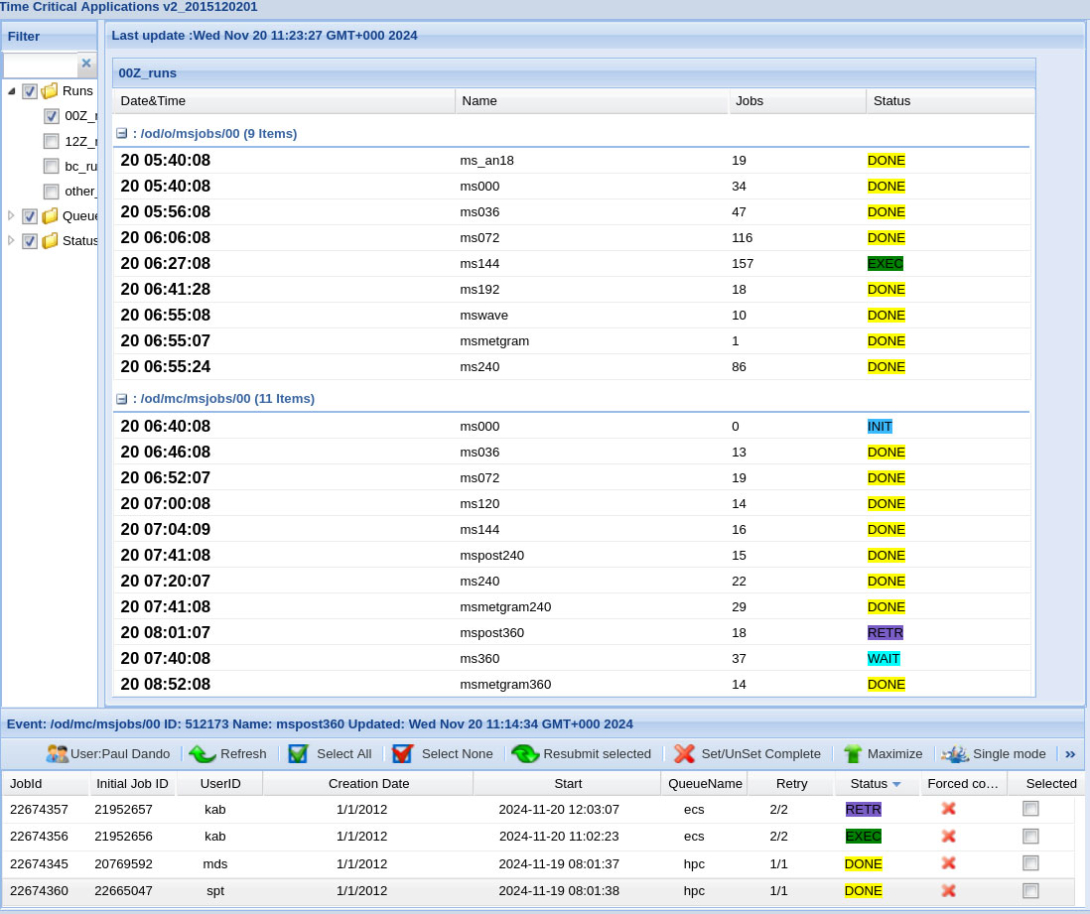Viewport: 1090px width, 914px height.
Task: Click the Status folder icon in tree
Action: click(49, 240)
